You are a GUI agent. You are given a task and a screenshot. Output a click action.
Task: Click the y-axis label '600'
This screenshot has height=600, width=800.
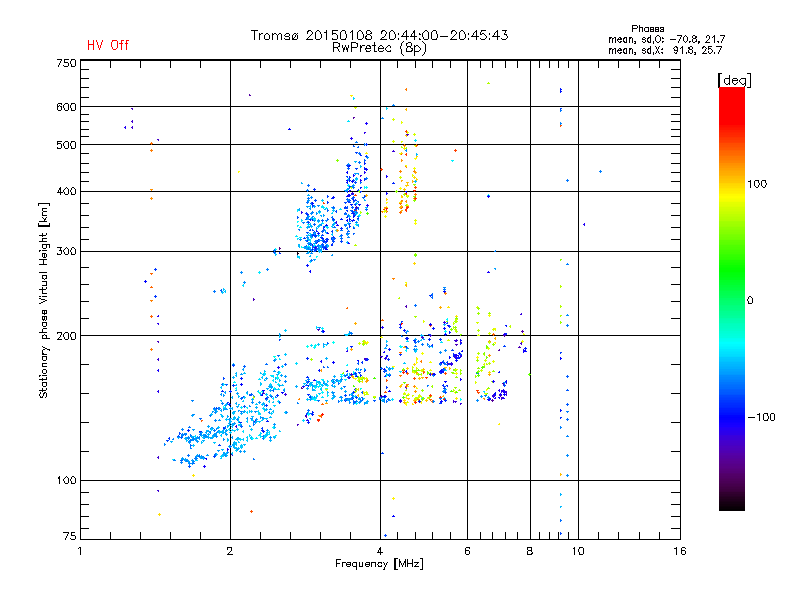tap(66, 107)
